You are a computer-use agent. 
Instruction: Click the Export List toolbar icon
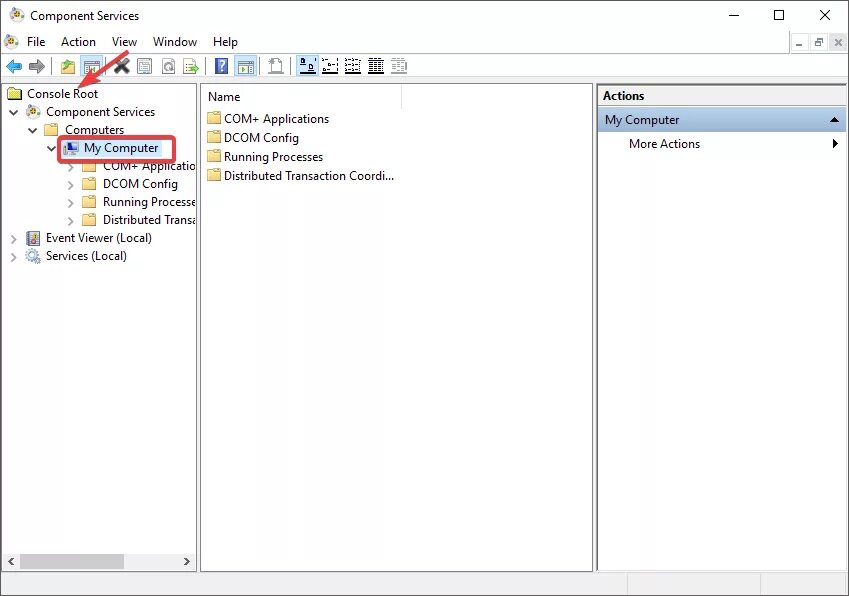coord(191,67)
